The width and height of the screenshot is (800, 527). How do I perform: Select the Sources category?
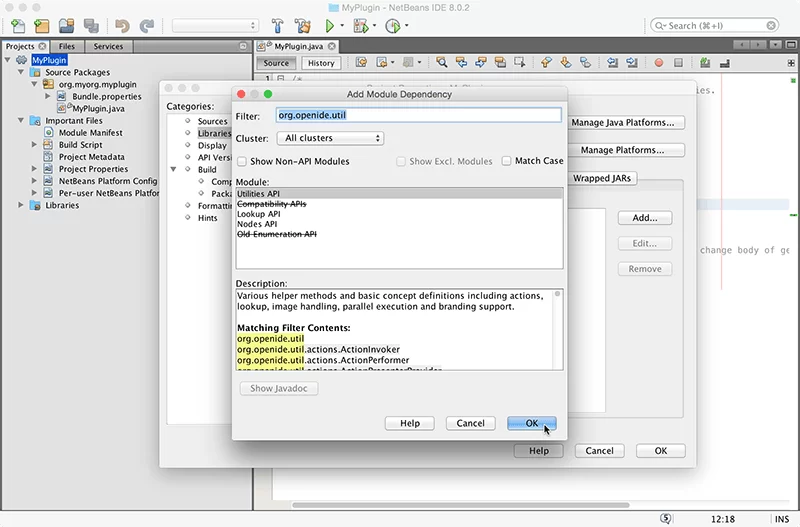[x=212, y=121]
